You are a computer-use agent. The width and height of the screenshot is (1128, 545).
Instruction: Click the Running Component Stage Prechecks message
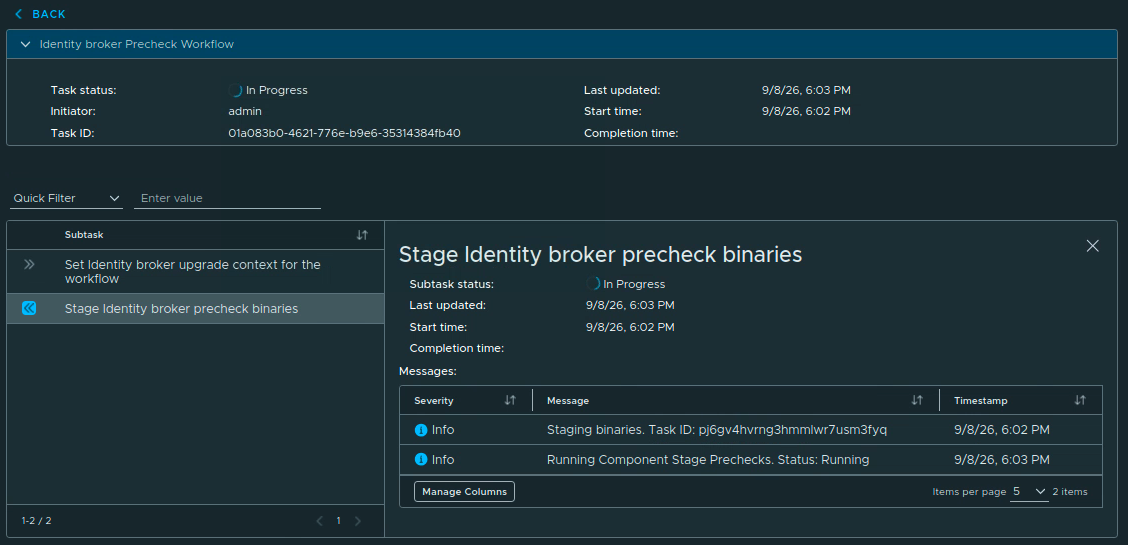coord(708,459)
